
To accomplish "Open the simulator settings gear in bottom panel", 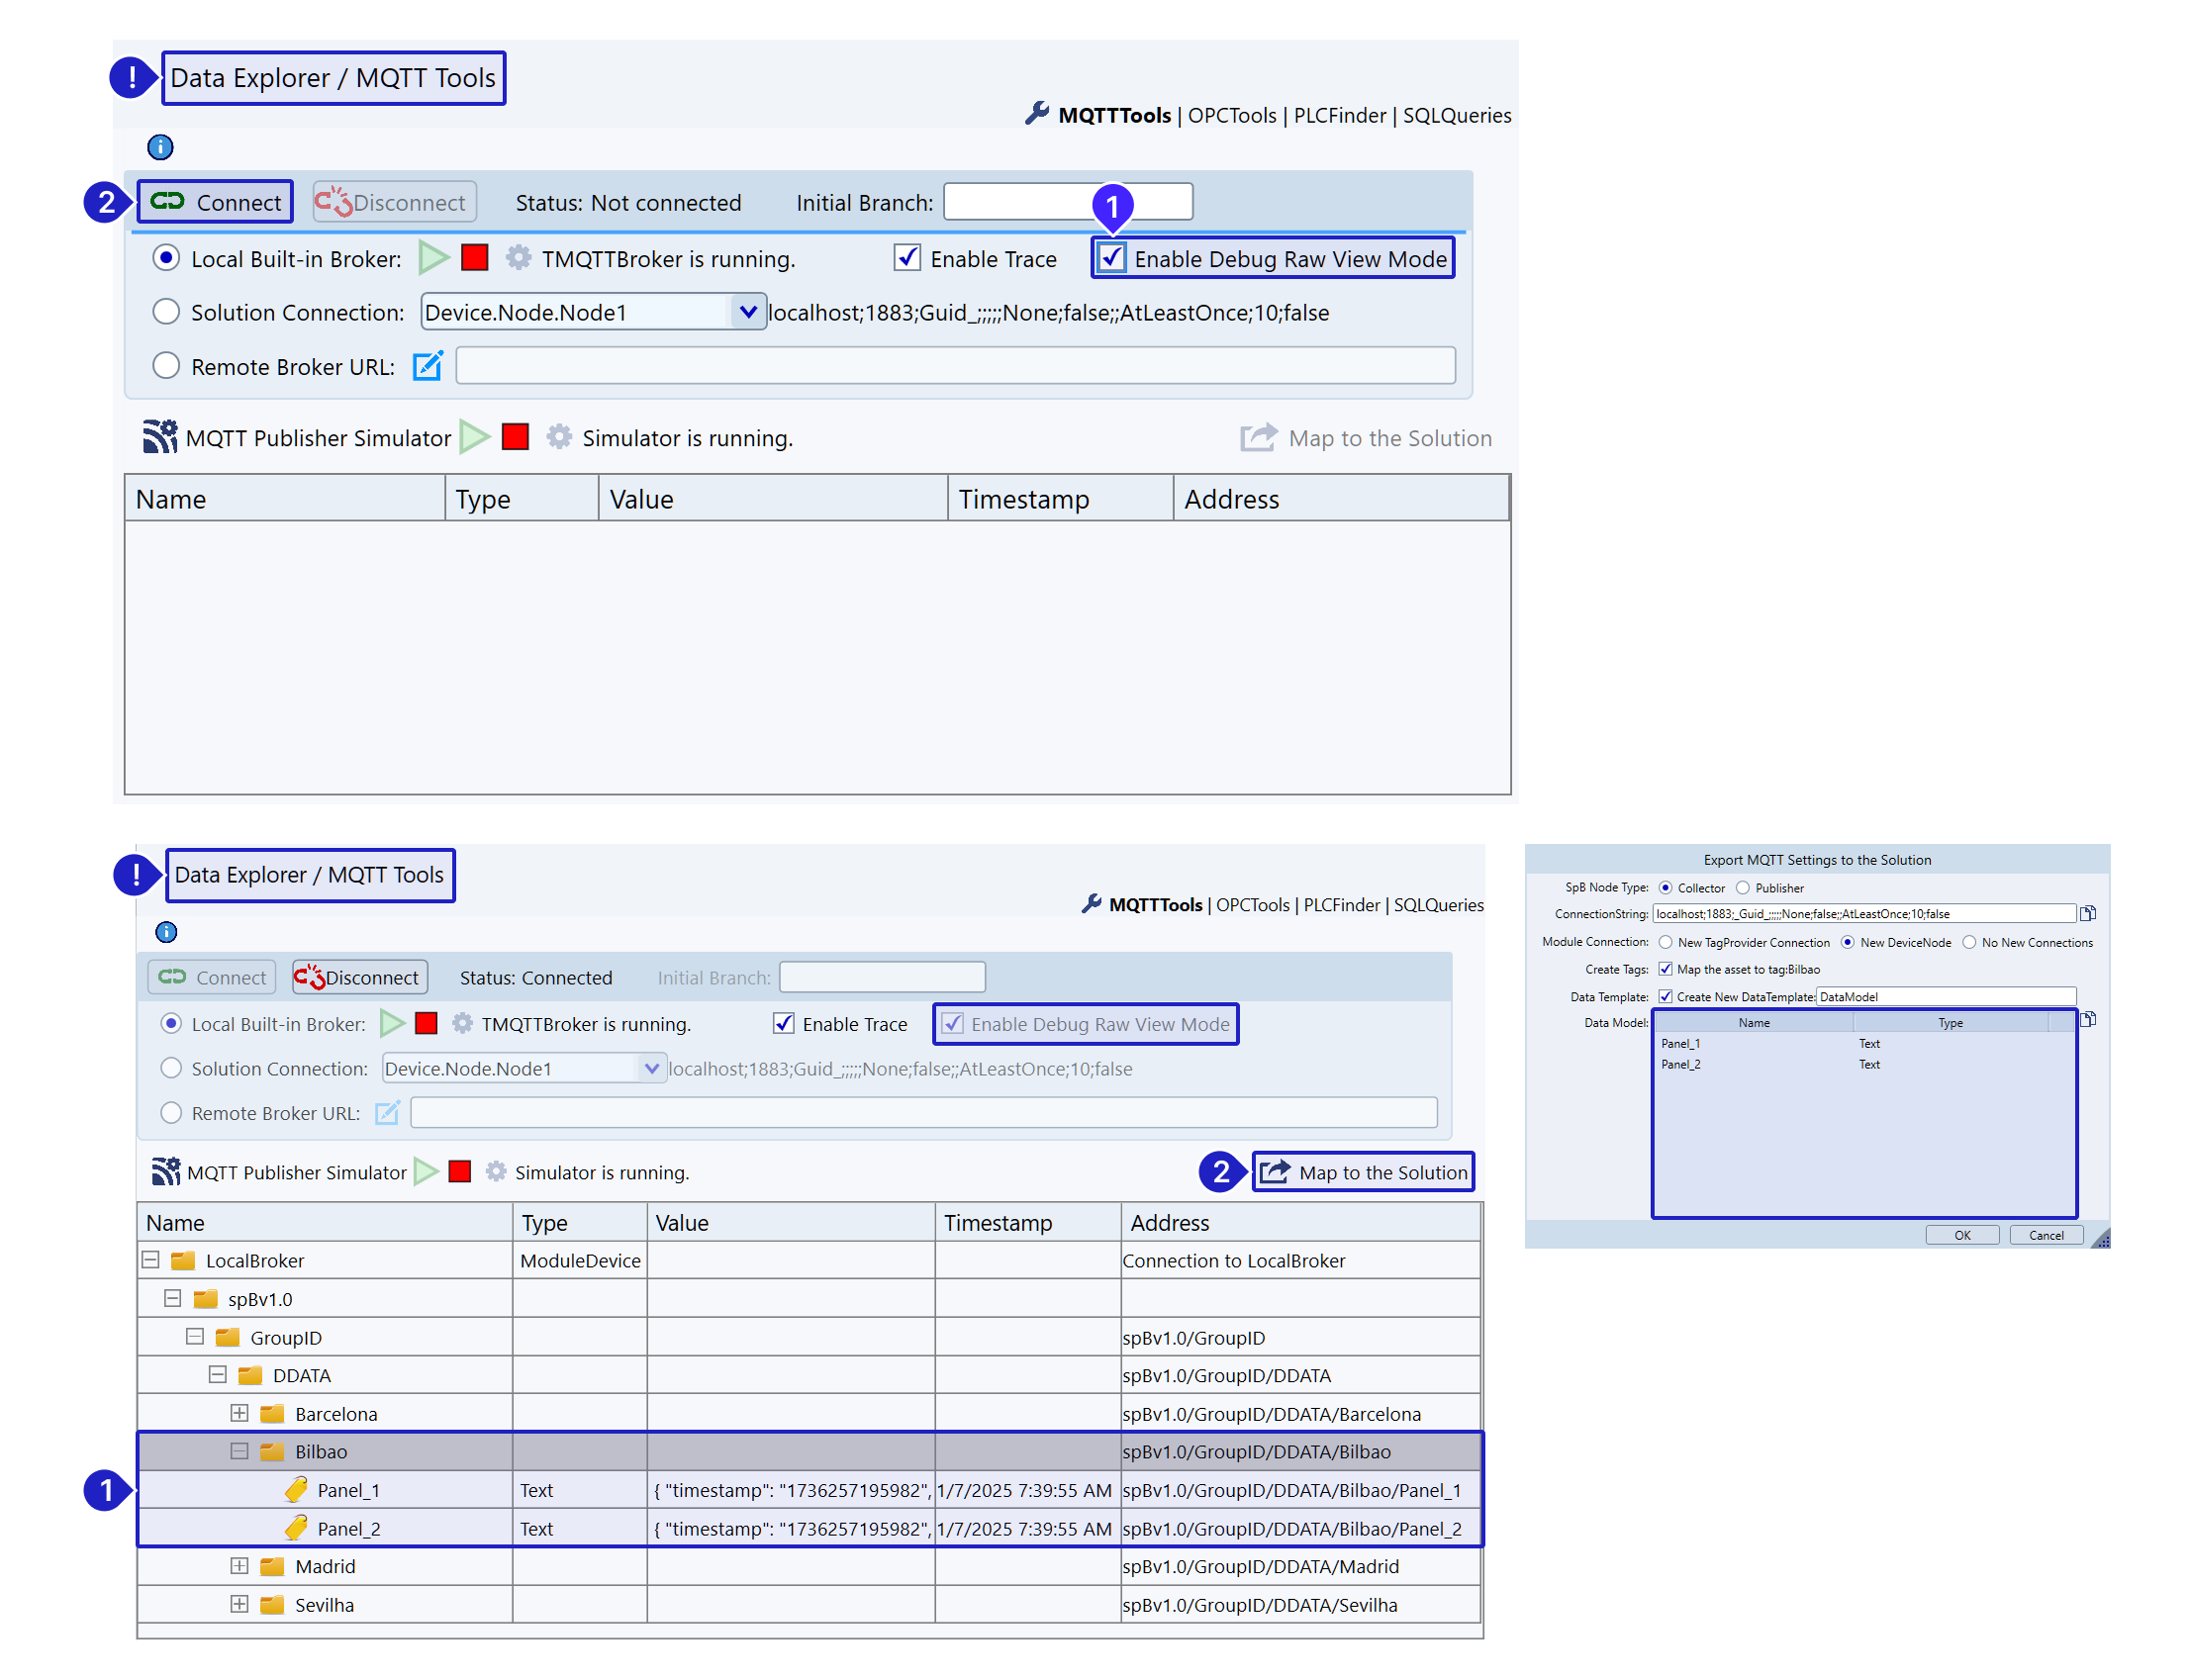I will [x=496, y=1171].
